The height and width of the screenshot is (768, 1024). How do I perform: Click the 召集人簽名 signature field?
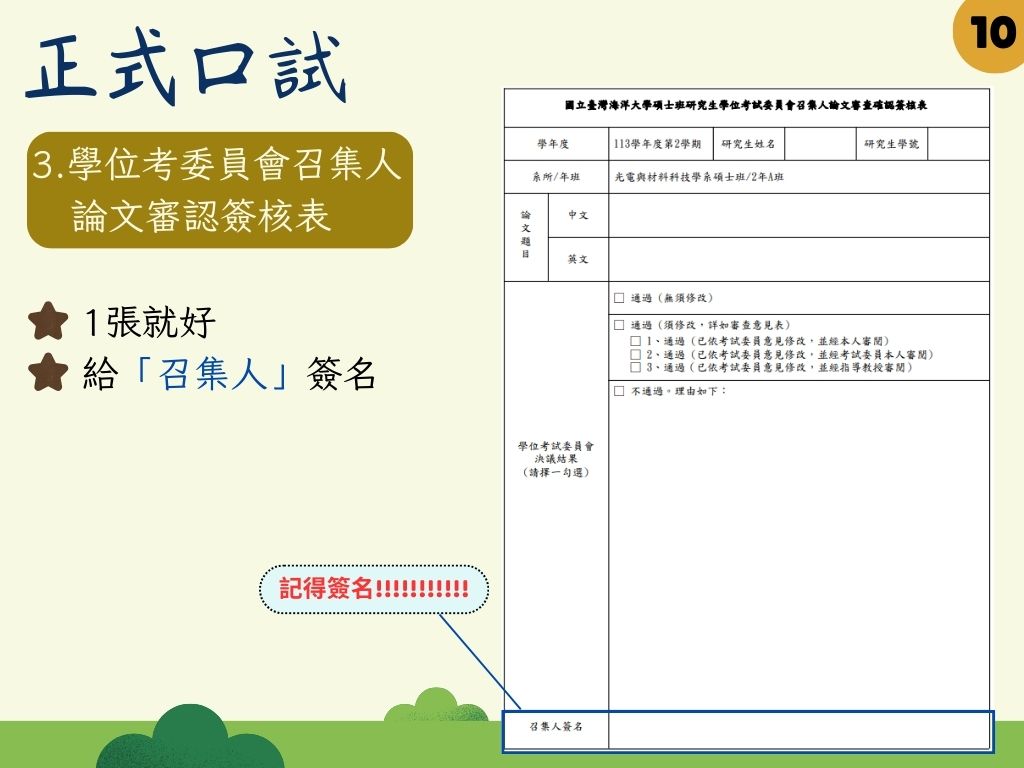pos(798,728)
